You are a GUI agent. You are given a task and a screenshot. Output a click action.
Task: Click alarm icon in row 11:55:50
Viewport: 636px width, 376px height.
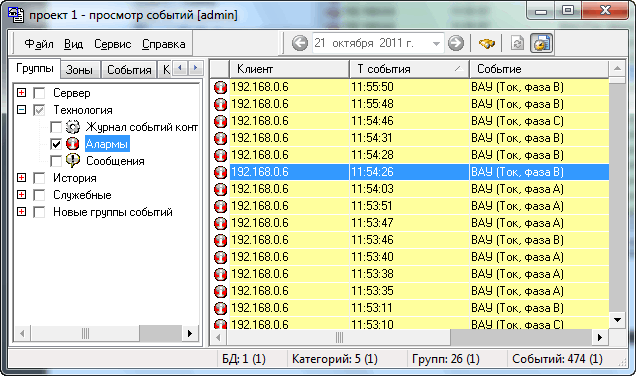(220, 87)
